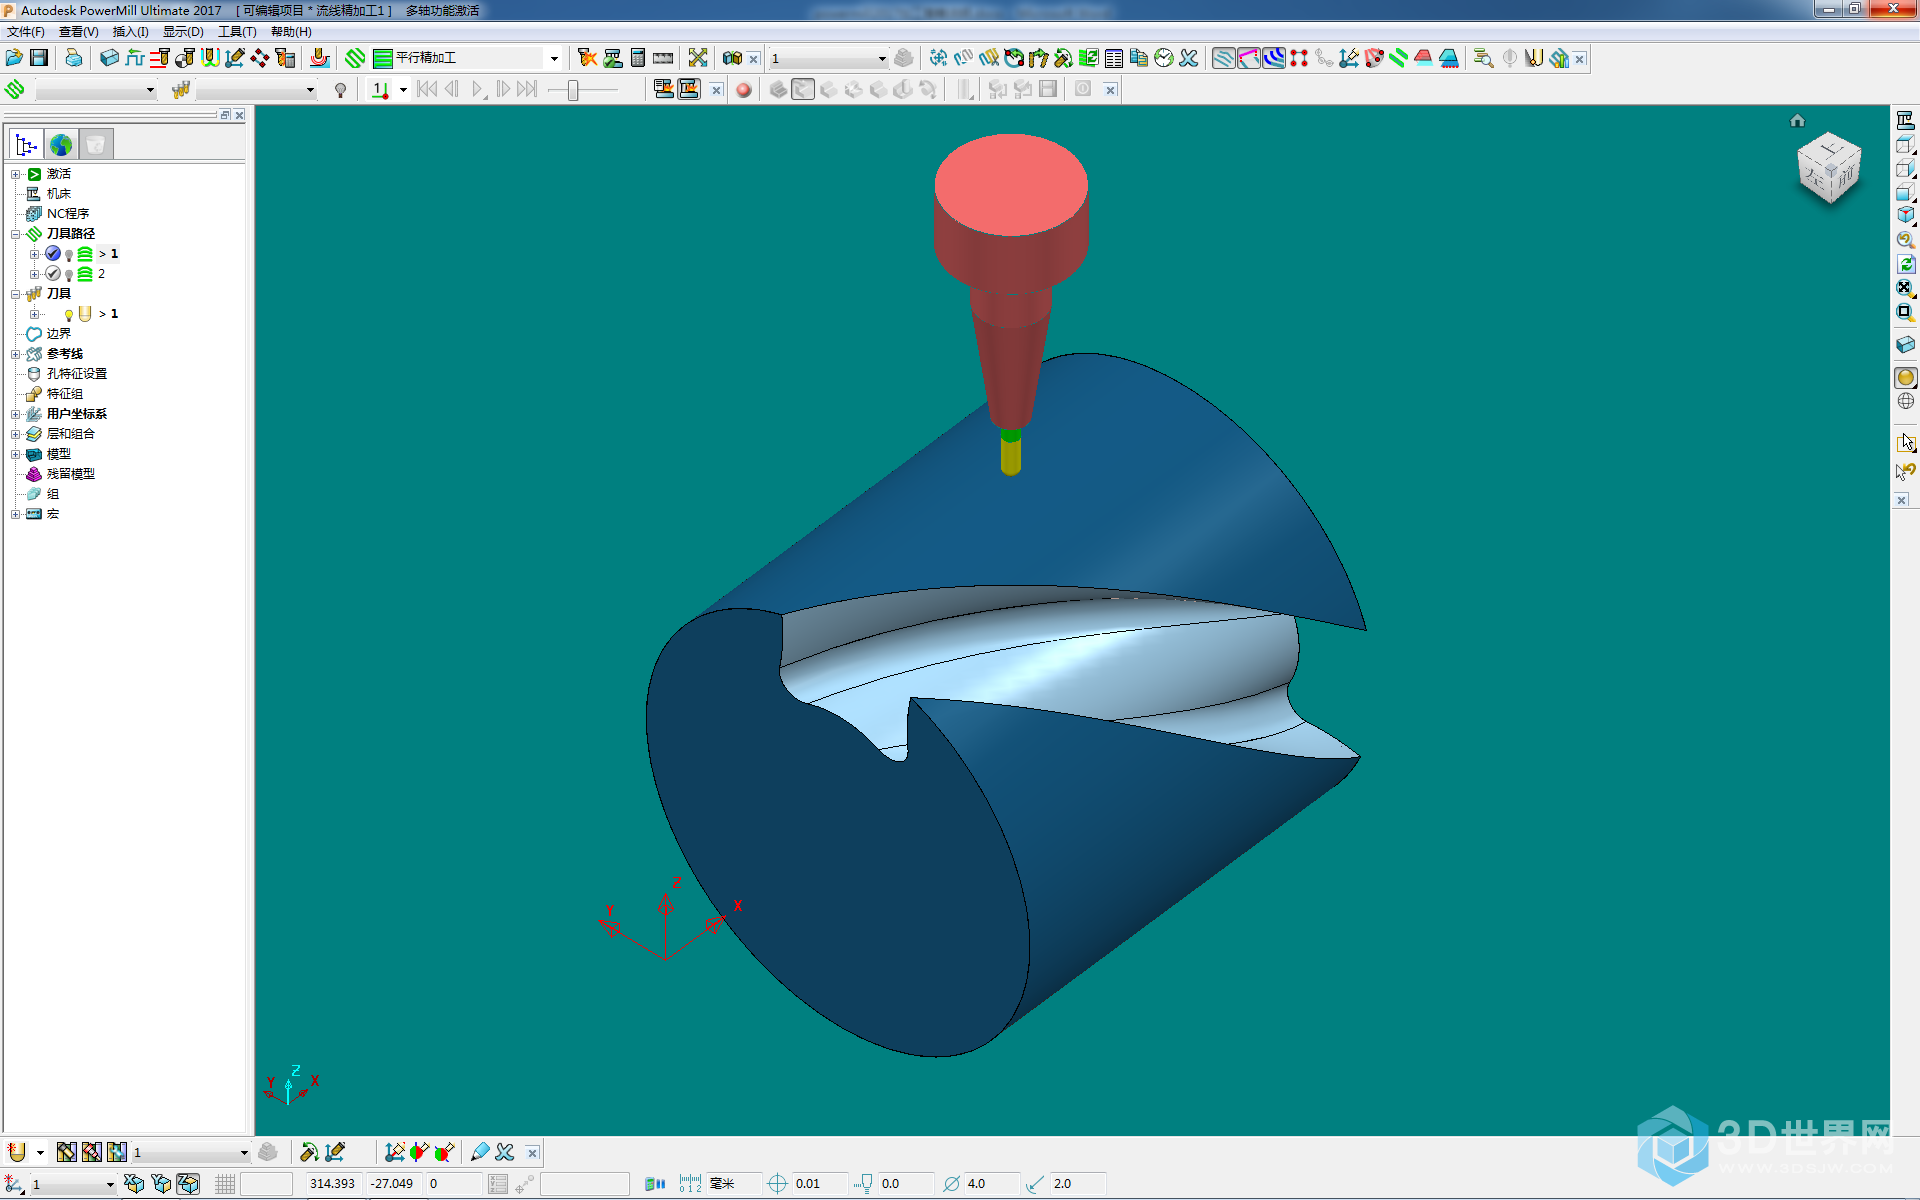Go to simulation start button
Screen dimensions: 1920x1200
[x=427, y=90]
